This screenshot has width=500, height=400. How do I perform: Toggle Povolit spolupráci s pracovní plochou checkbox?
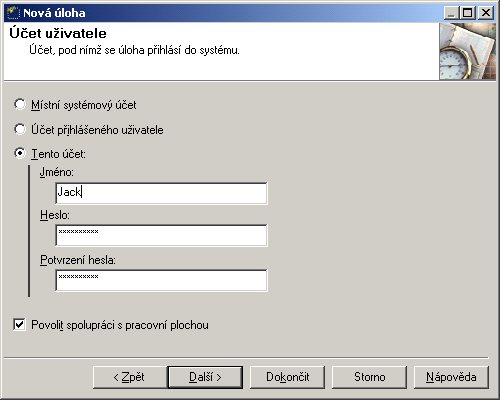19,324
